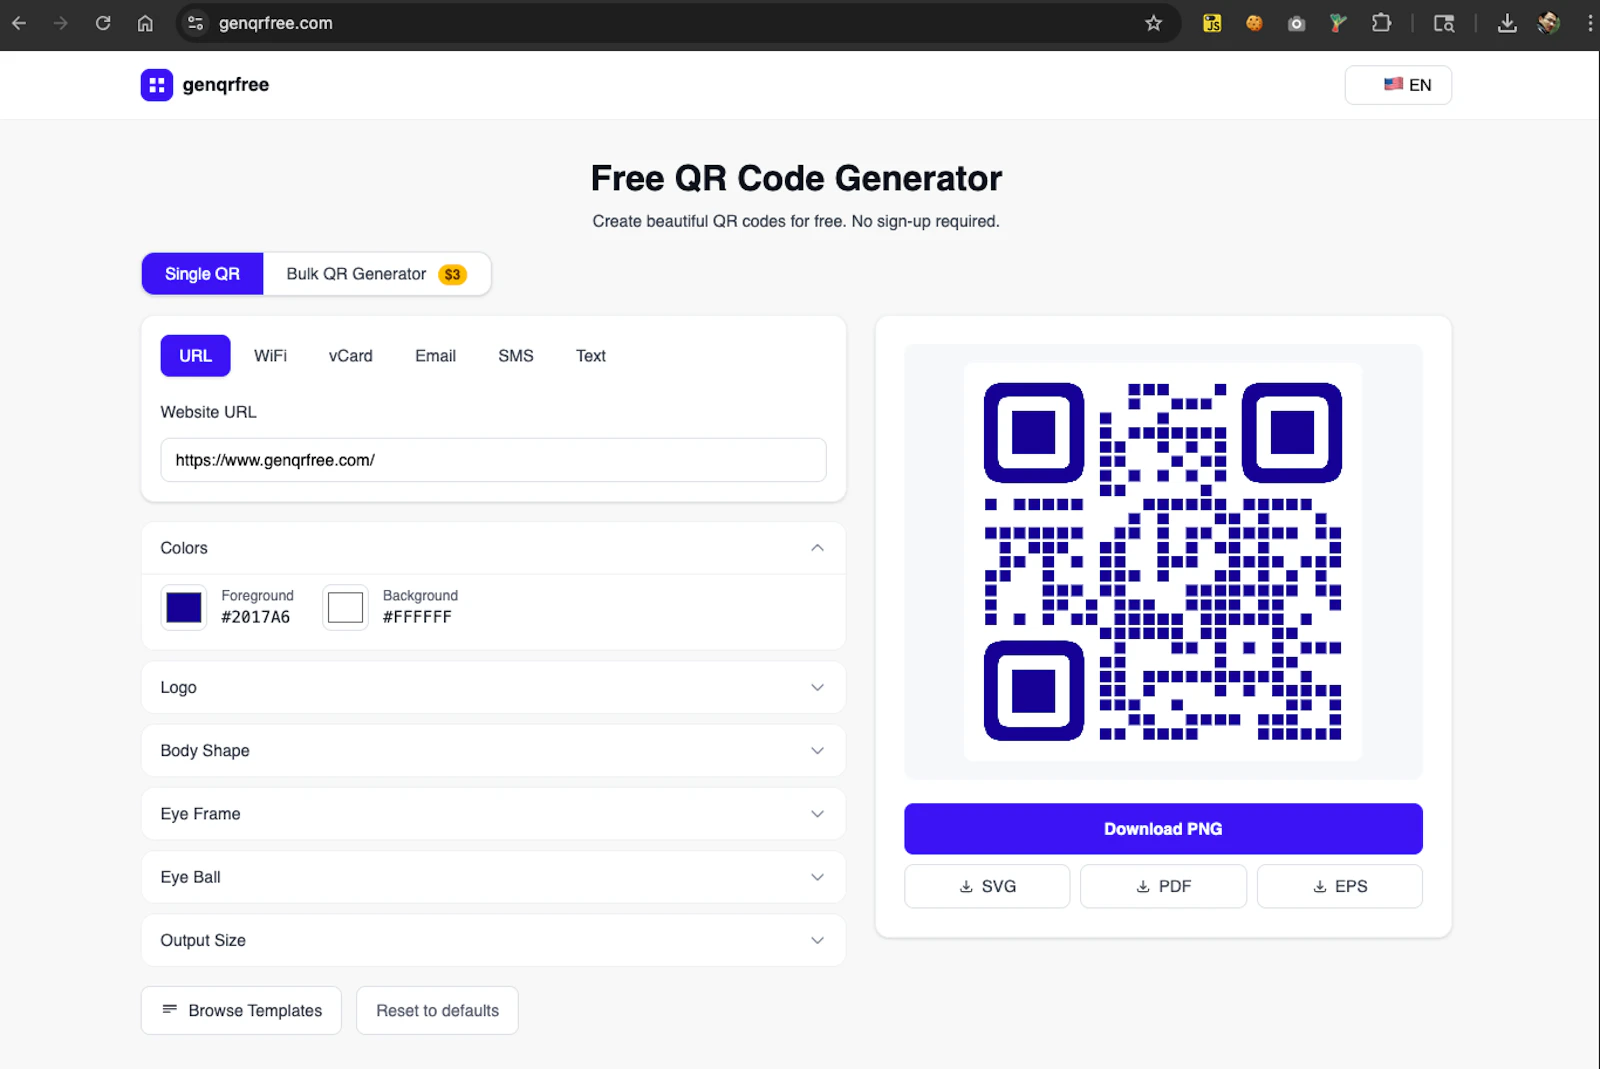Click the browser forward arrow

pos(61,23)
